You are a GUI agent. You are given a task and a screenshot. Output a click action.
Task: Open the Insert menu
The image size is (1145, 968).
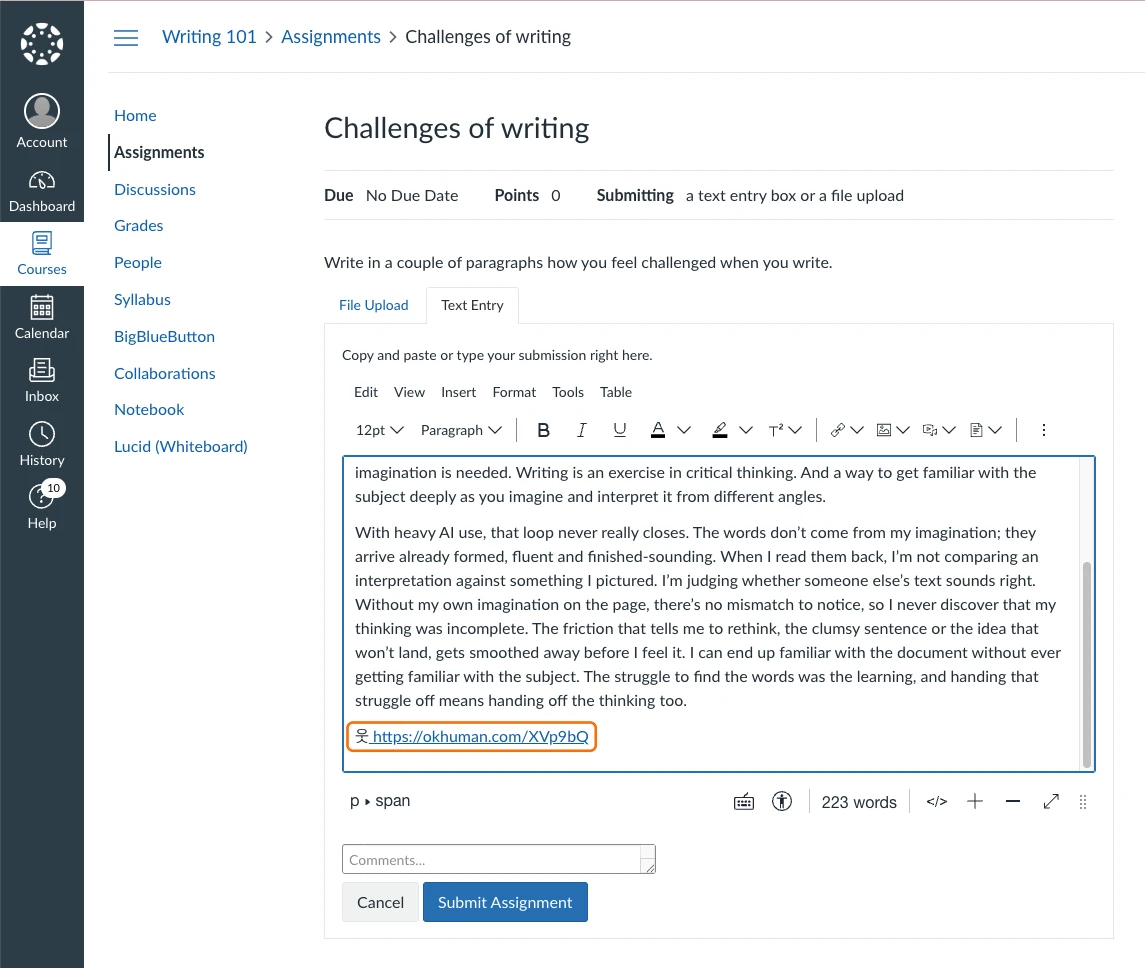tap(459, 392)
